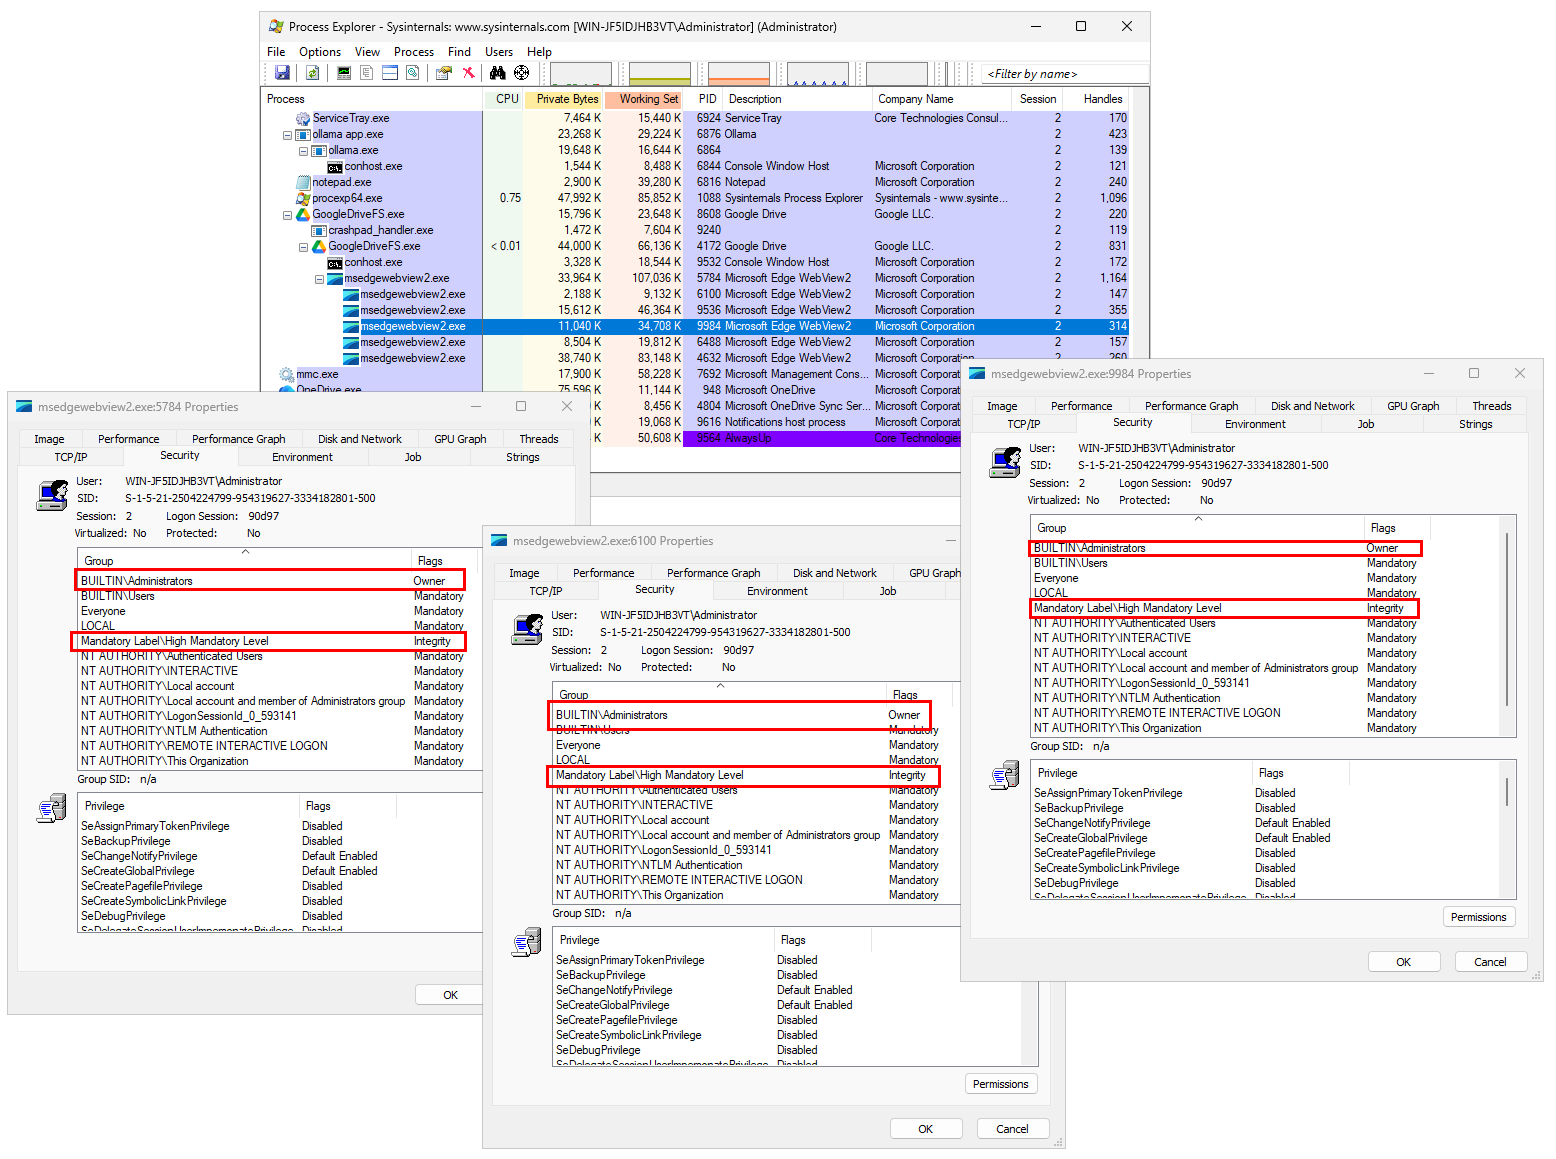Select the Kill Process toolbar icon
1556x1159 pixels.
(x=468, y=73)
